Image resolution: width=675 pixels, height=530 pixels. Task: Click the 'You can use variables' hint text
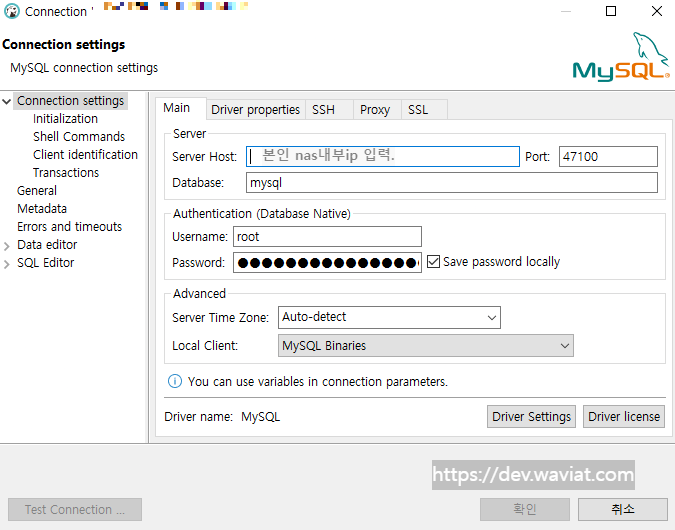pos(318,381)
